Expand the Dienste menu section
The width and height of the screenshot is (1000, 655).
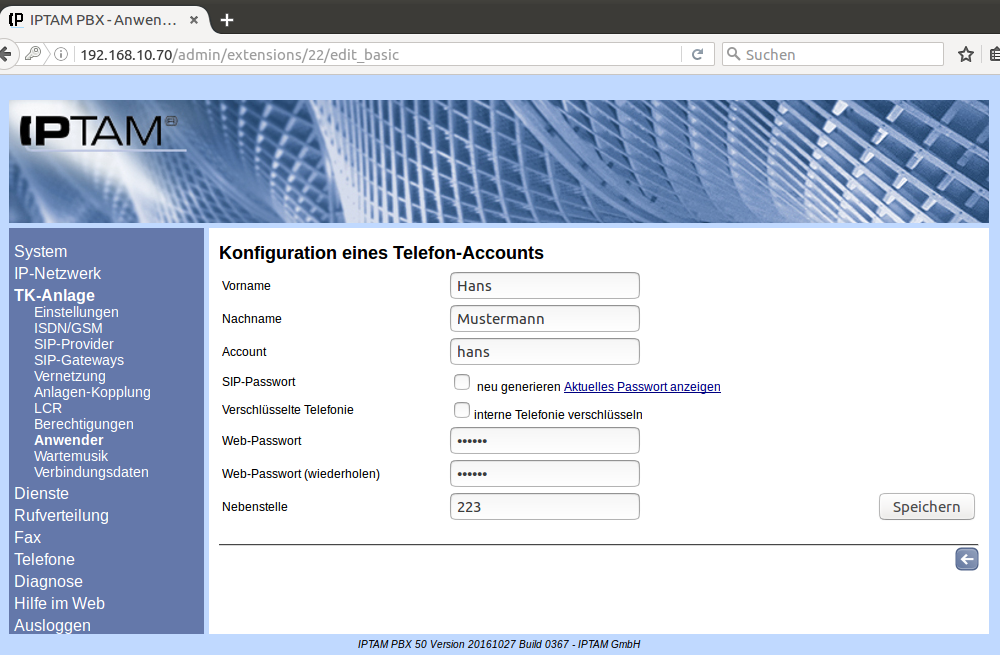(x=41, y=493)
